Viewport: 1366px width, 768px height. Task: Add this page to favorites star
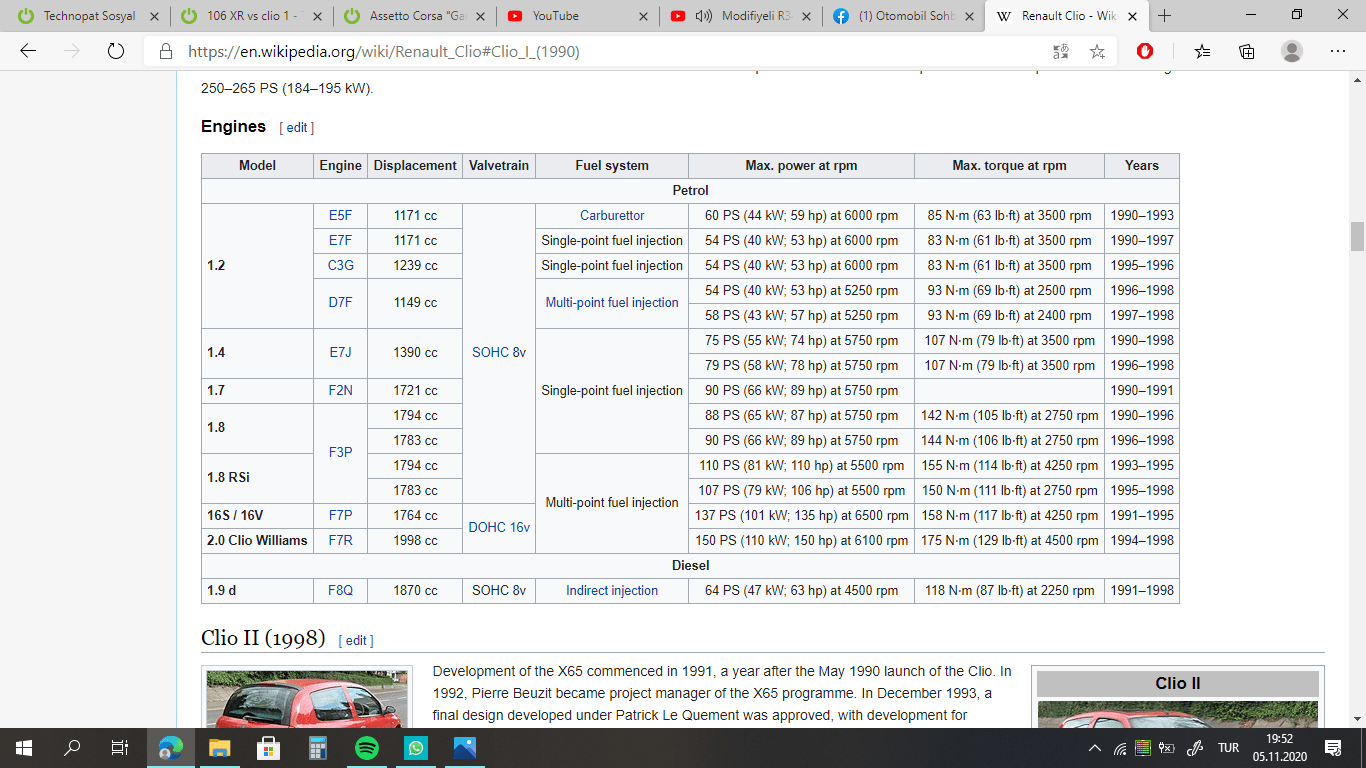pos(1097,52)
